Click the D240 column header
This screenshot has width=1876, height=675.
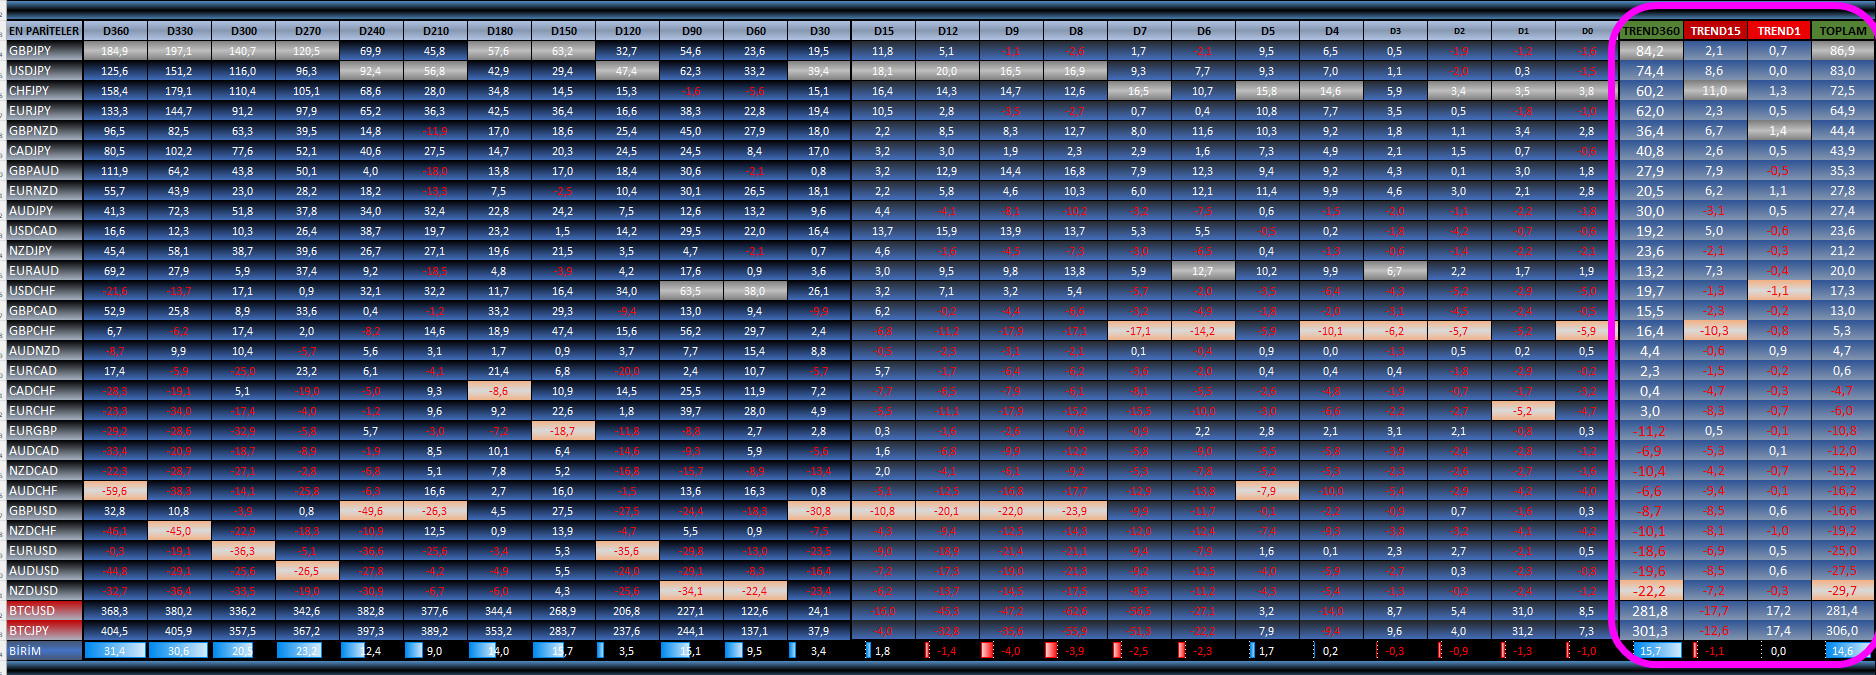pyautogui.click(x=371, y=31)
